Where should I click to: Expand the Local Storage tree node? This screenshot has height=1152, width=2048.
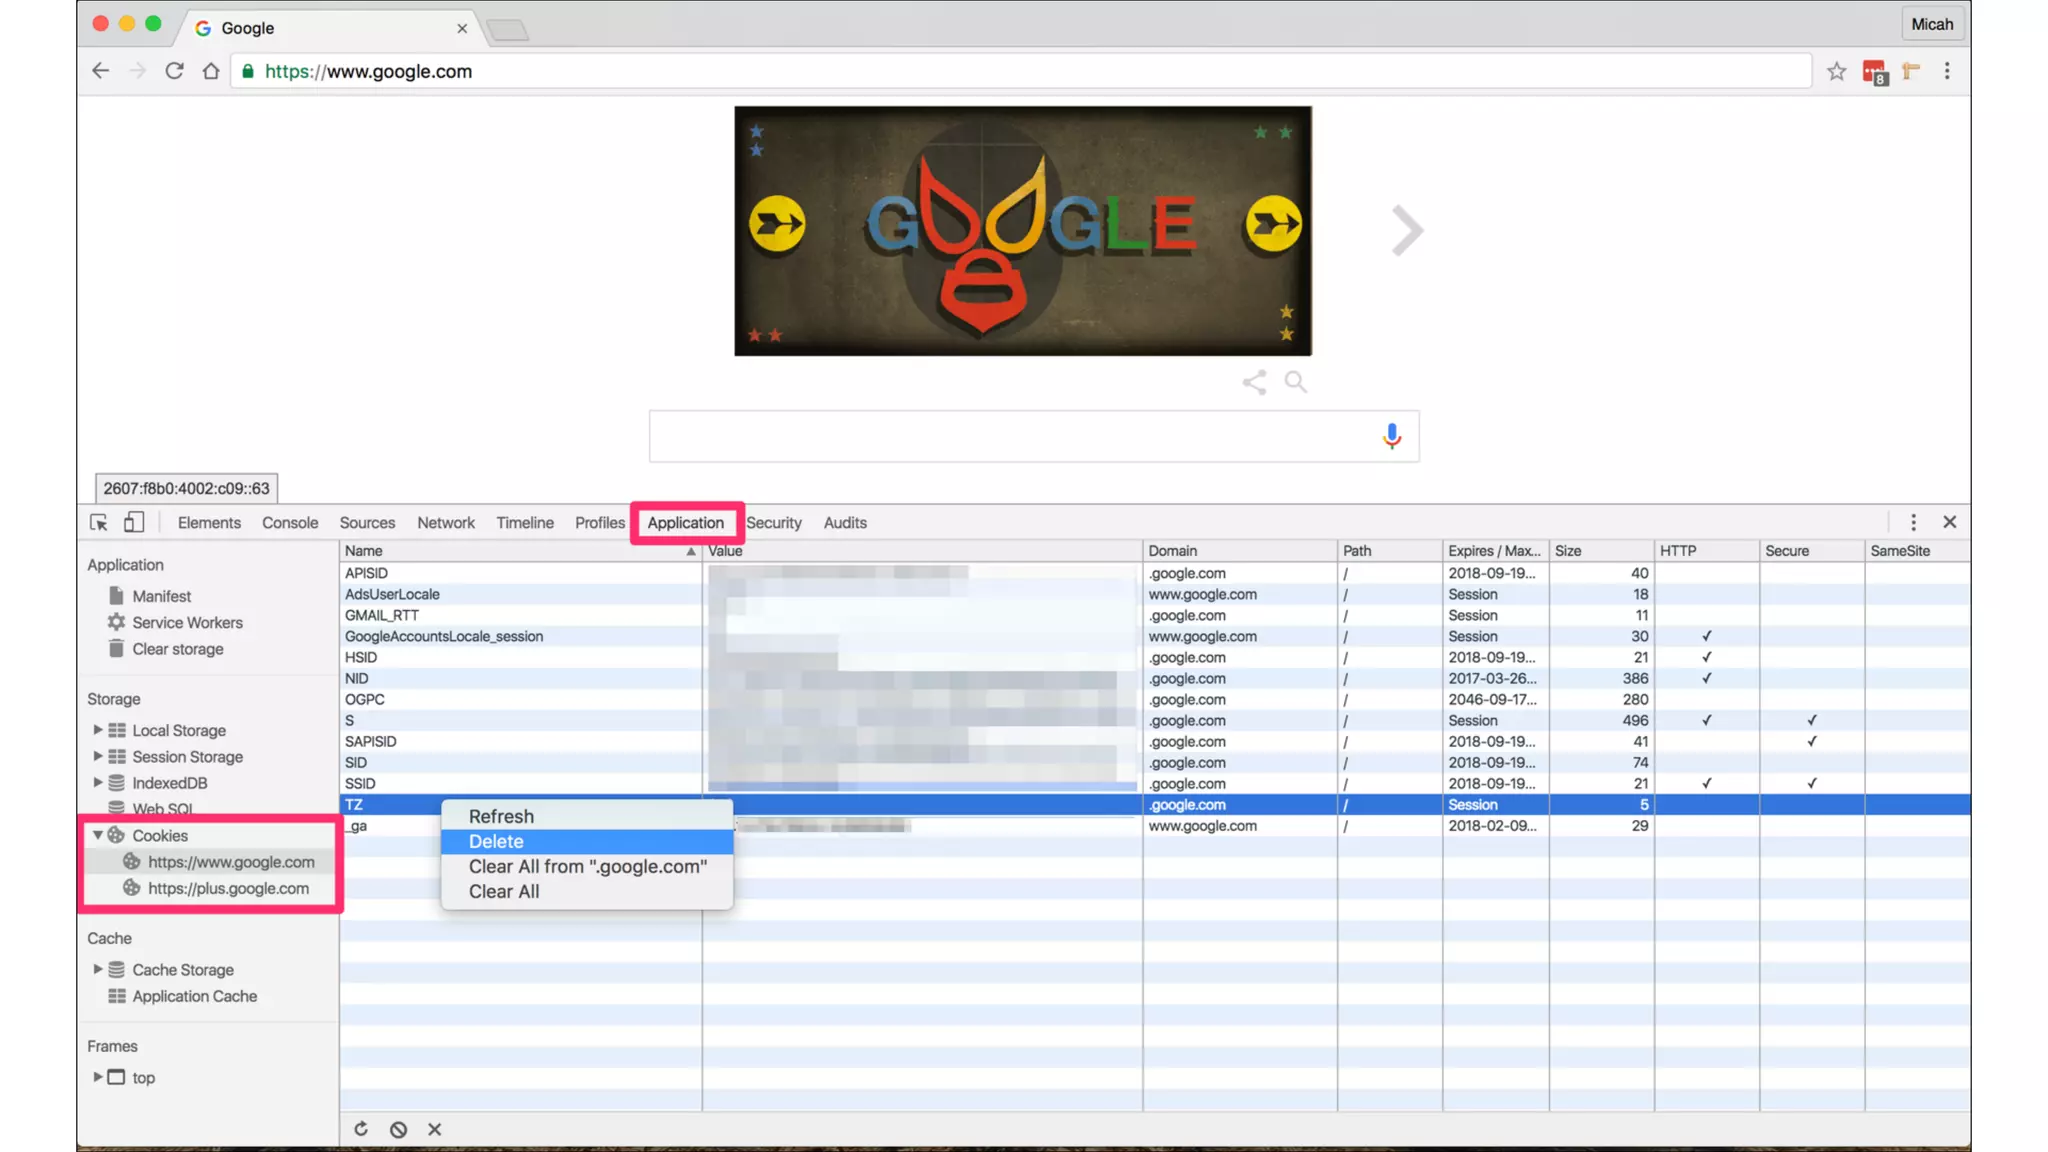click(98, 730)
